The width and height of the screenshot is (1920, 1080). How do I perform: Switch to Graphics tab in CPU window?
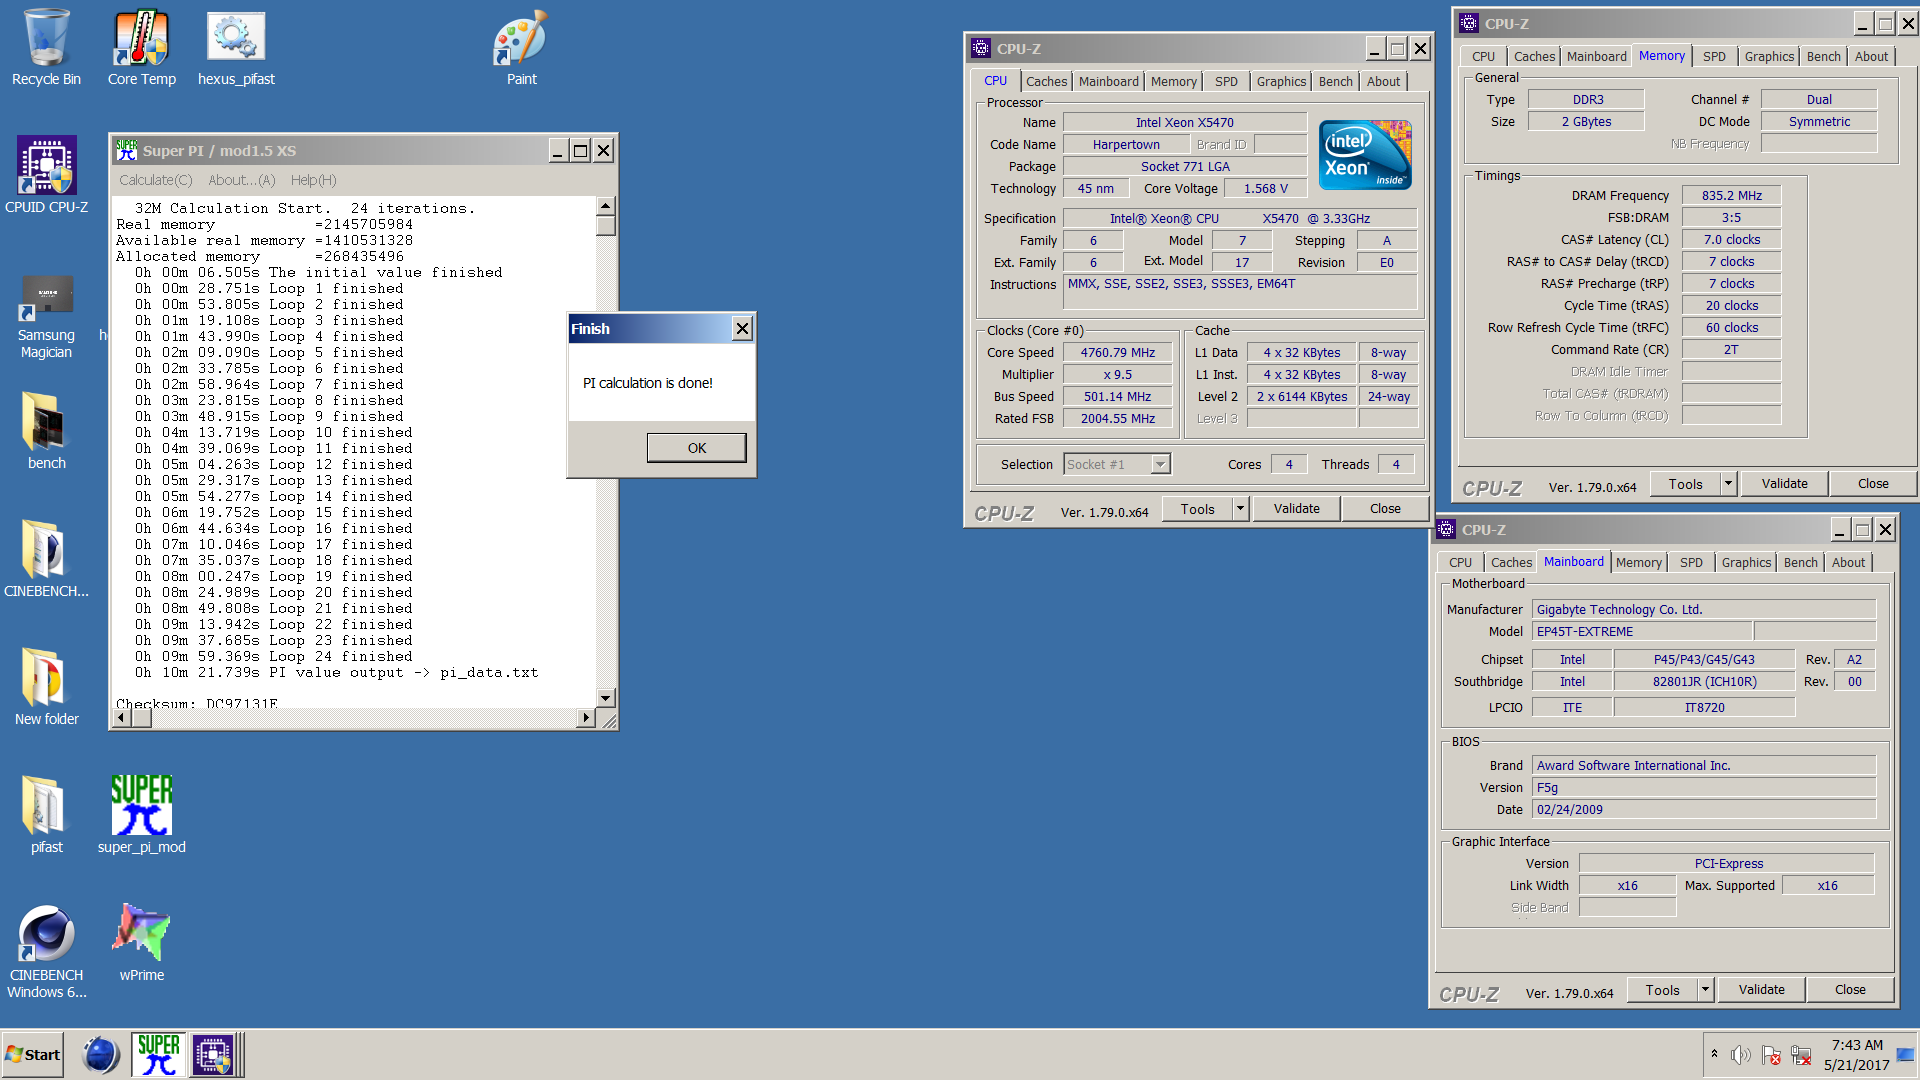point(1281,81)
